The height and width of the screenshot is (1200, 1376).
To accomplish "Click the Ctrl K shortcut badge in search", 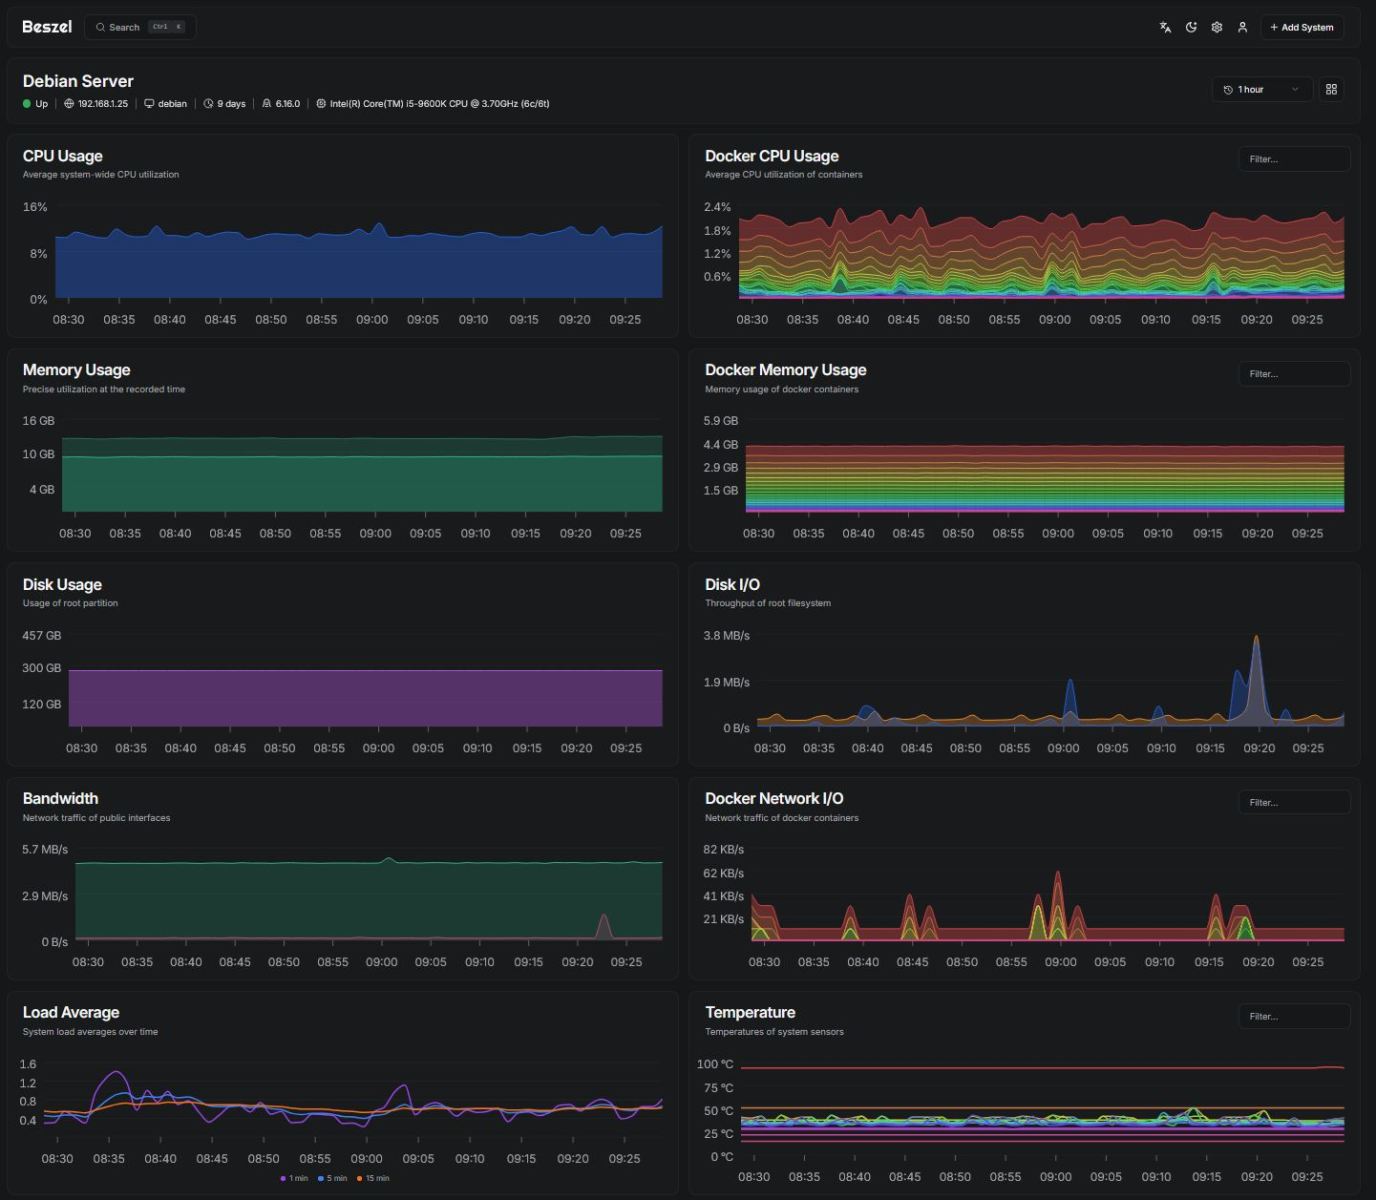I will click(x=166, y=27).
